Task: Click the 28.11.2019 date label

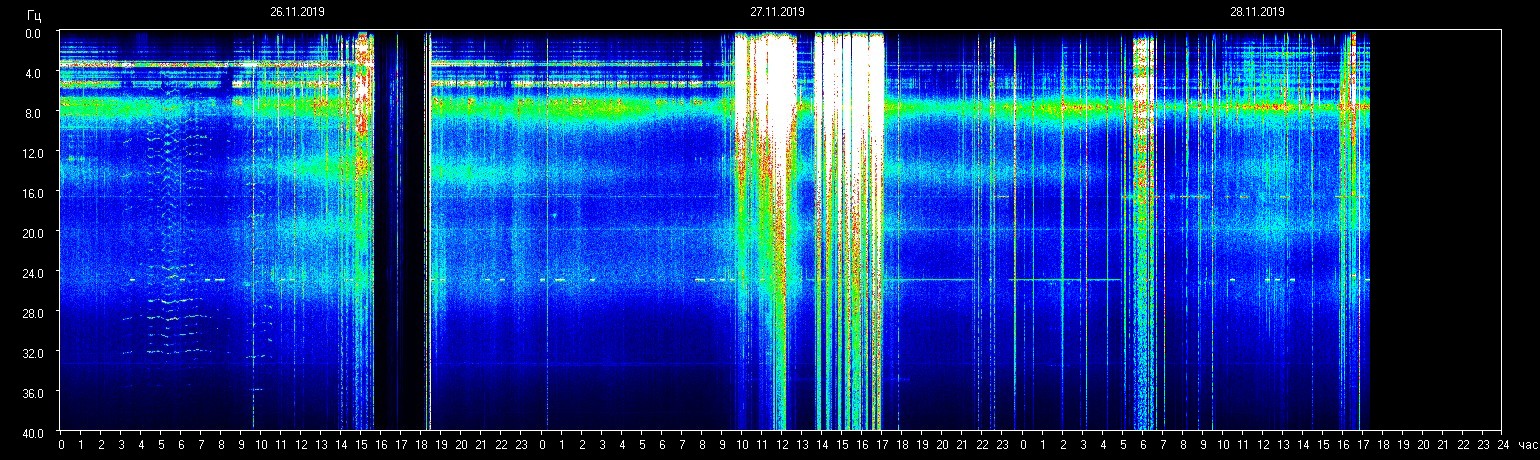Action: click(x=1257, y=12)
